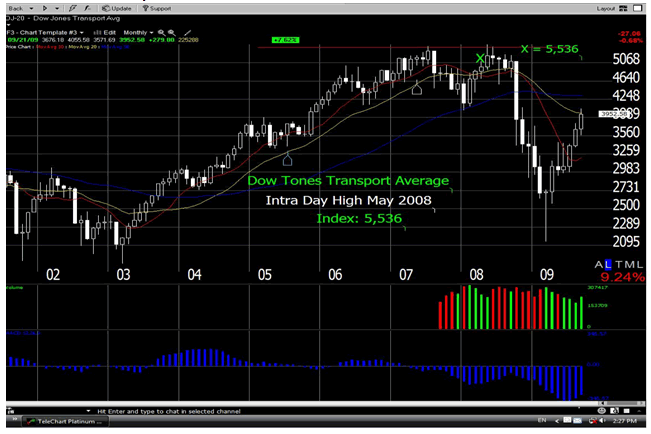This screenshot has width=651, height=434.
Task: Click the chat channel icon at bottom-left
Action: [x=11, y=411]
